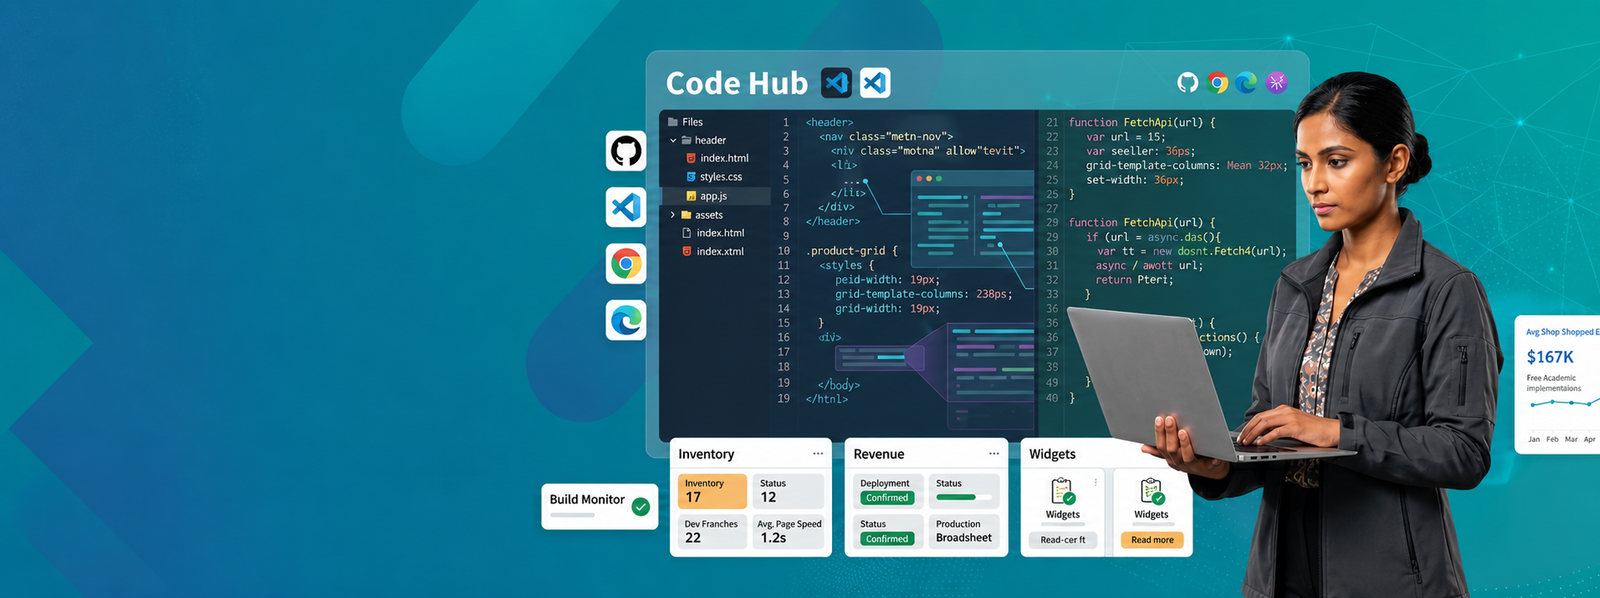Image resolution: width=1600 pixels, height=598 pixels.
Task: Click the Confirmed badge under Deployment
Action: (x=887, y=498)
